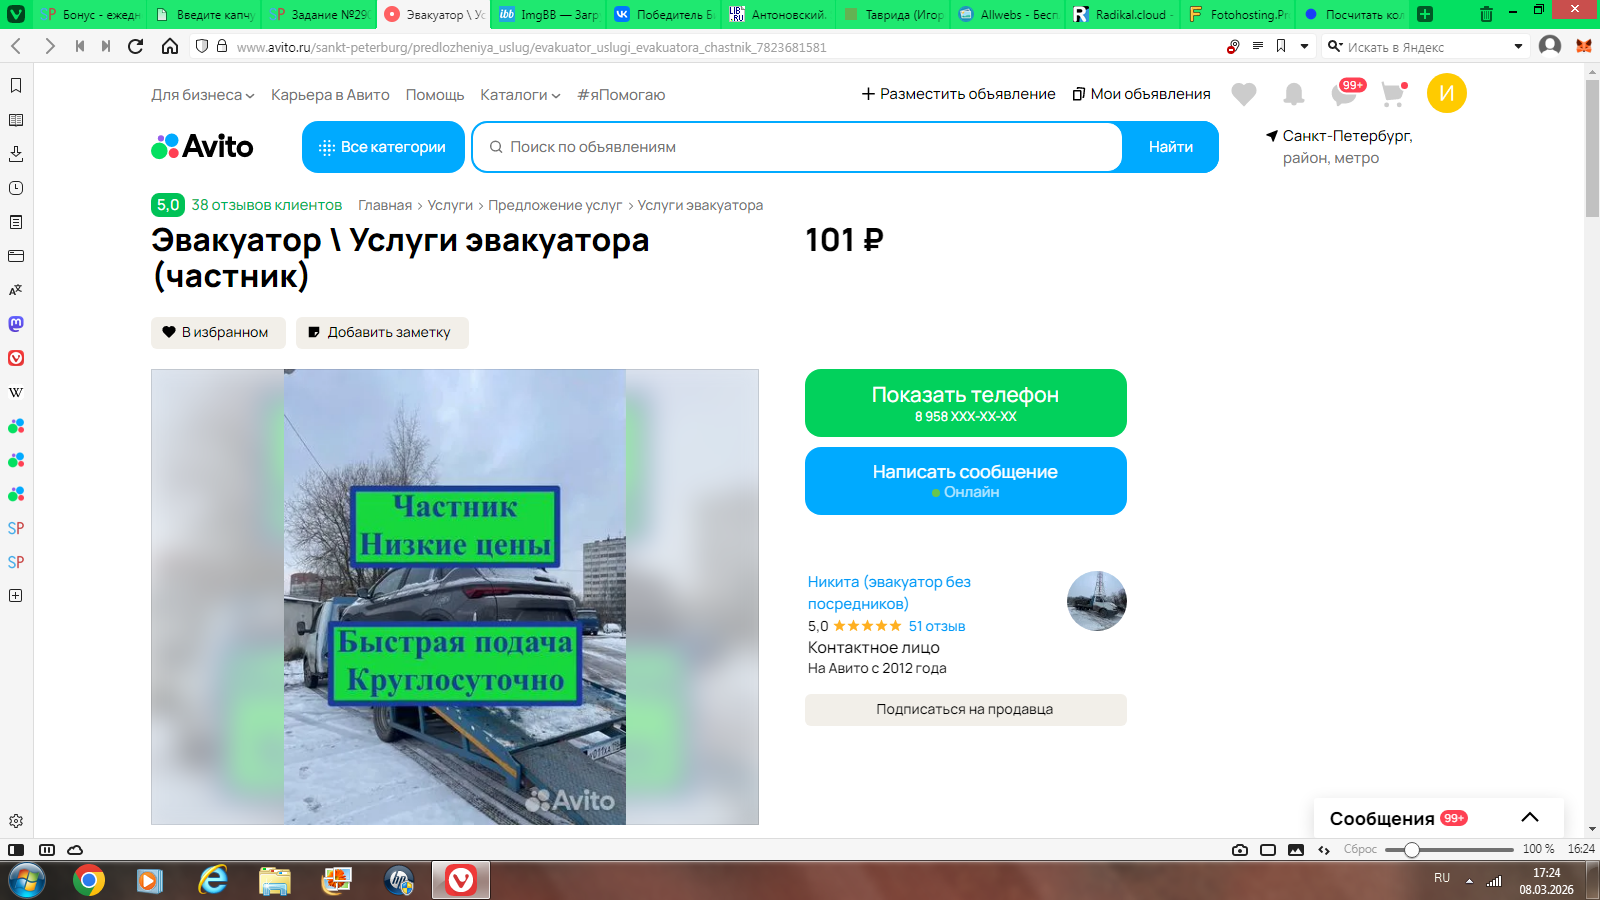Click the Добавить заметку button

click(x=382, y=333)
